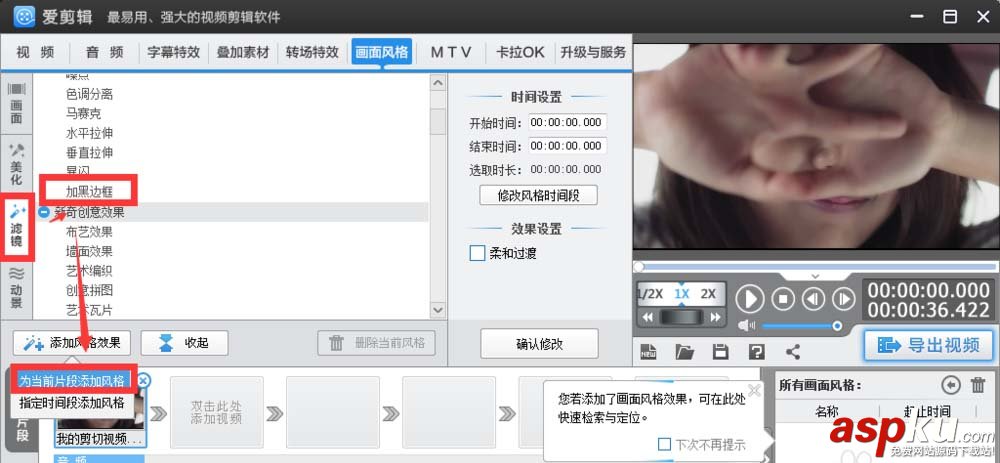
Task: Click the 导出视频 export button
Action: (x=929, y=345)
